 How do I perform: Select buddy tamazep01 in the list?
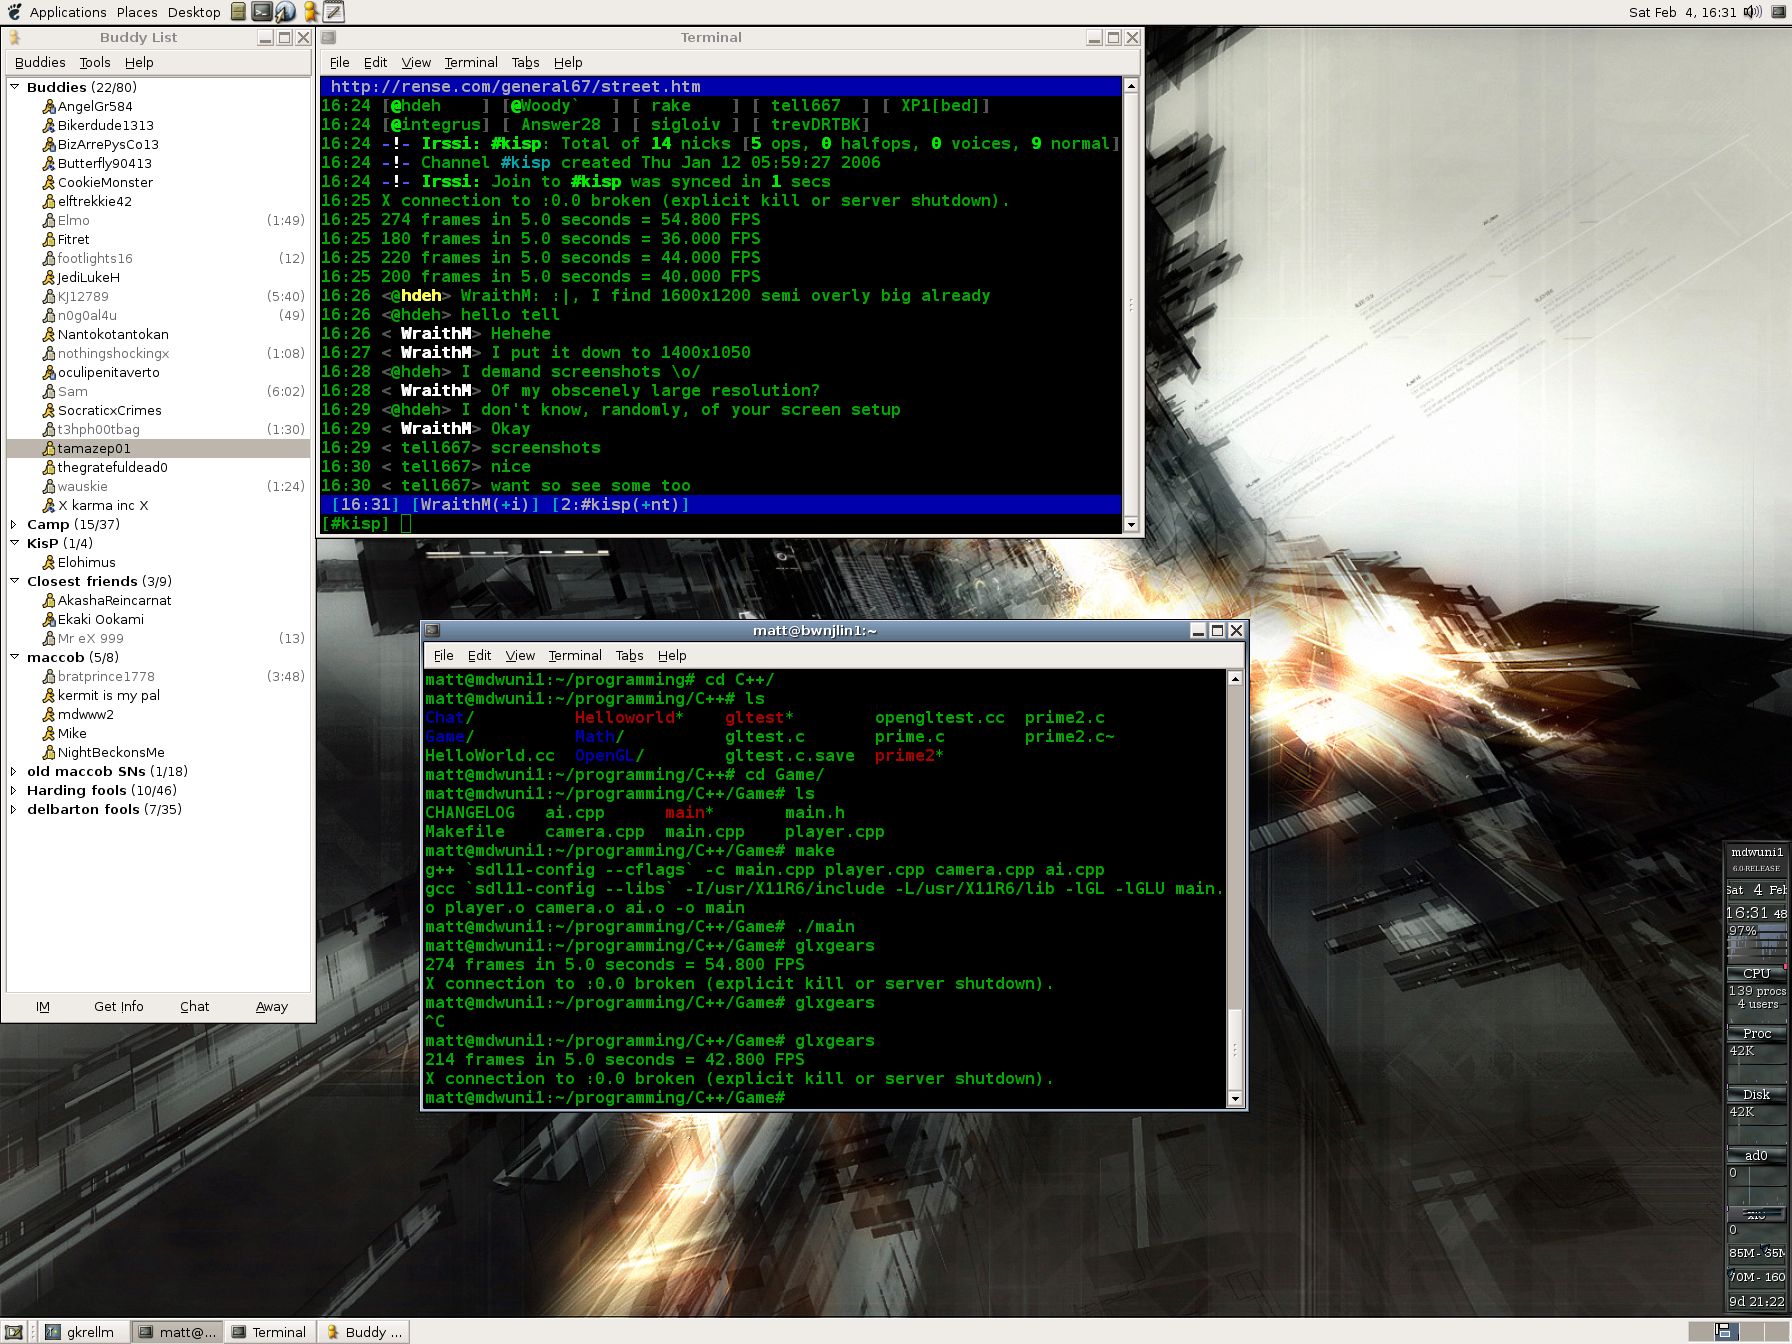click(x=94, y=448)
